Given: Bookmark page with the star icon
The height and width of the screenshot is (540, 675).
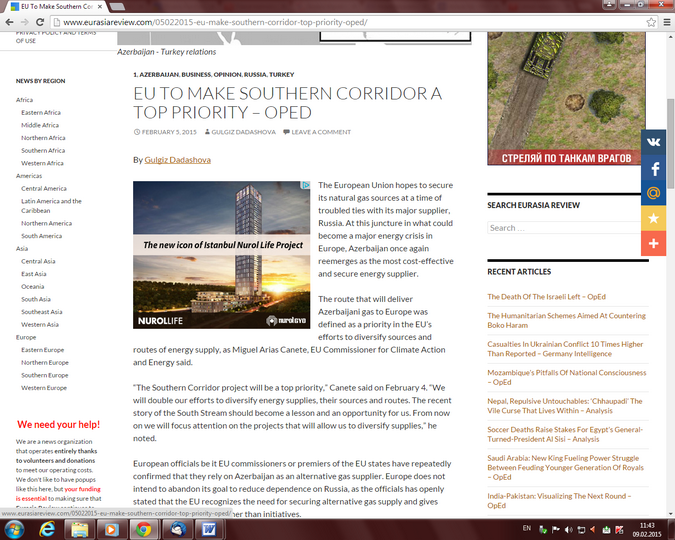Looking at the screenshot, I should [x=651, y=22].
